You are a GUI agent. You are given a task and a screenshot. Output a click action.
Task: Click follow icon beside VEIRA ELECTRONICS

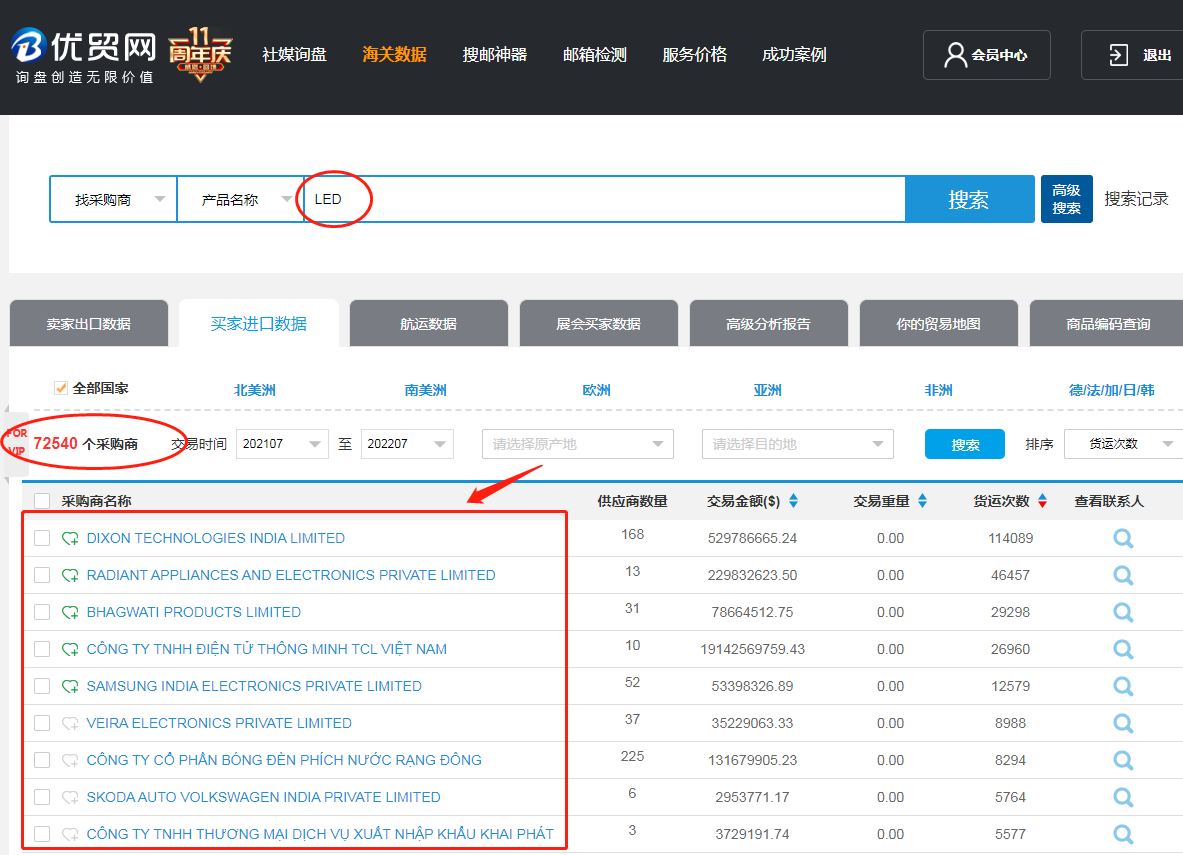coord(70,723)
